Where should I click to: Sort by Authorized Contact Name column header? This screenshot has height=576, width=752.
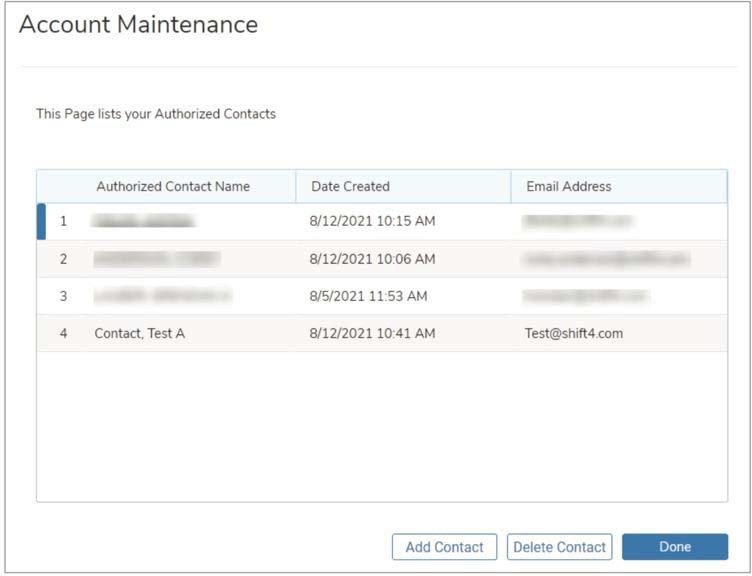click(x=173, y=186)
